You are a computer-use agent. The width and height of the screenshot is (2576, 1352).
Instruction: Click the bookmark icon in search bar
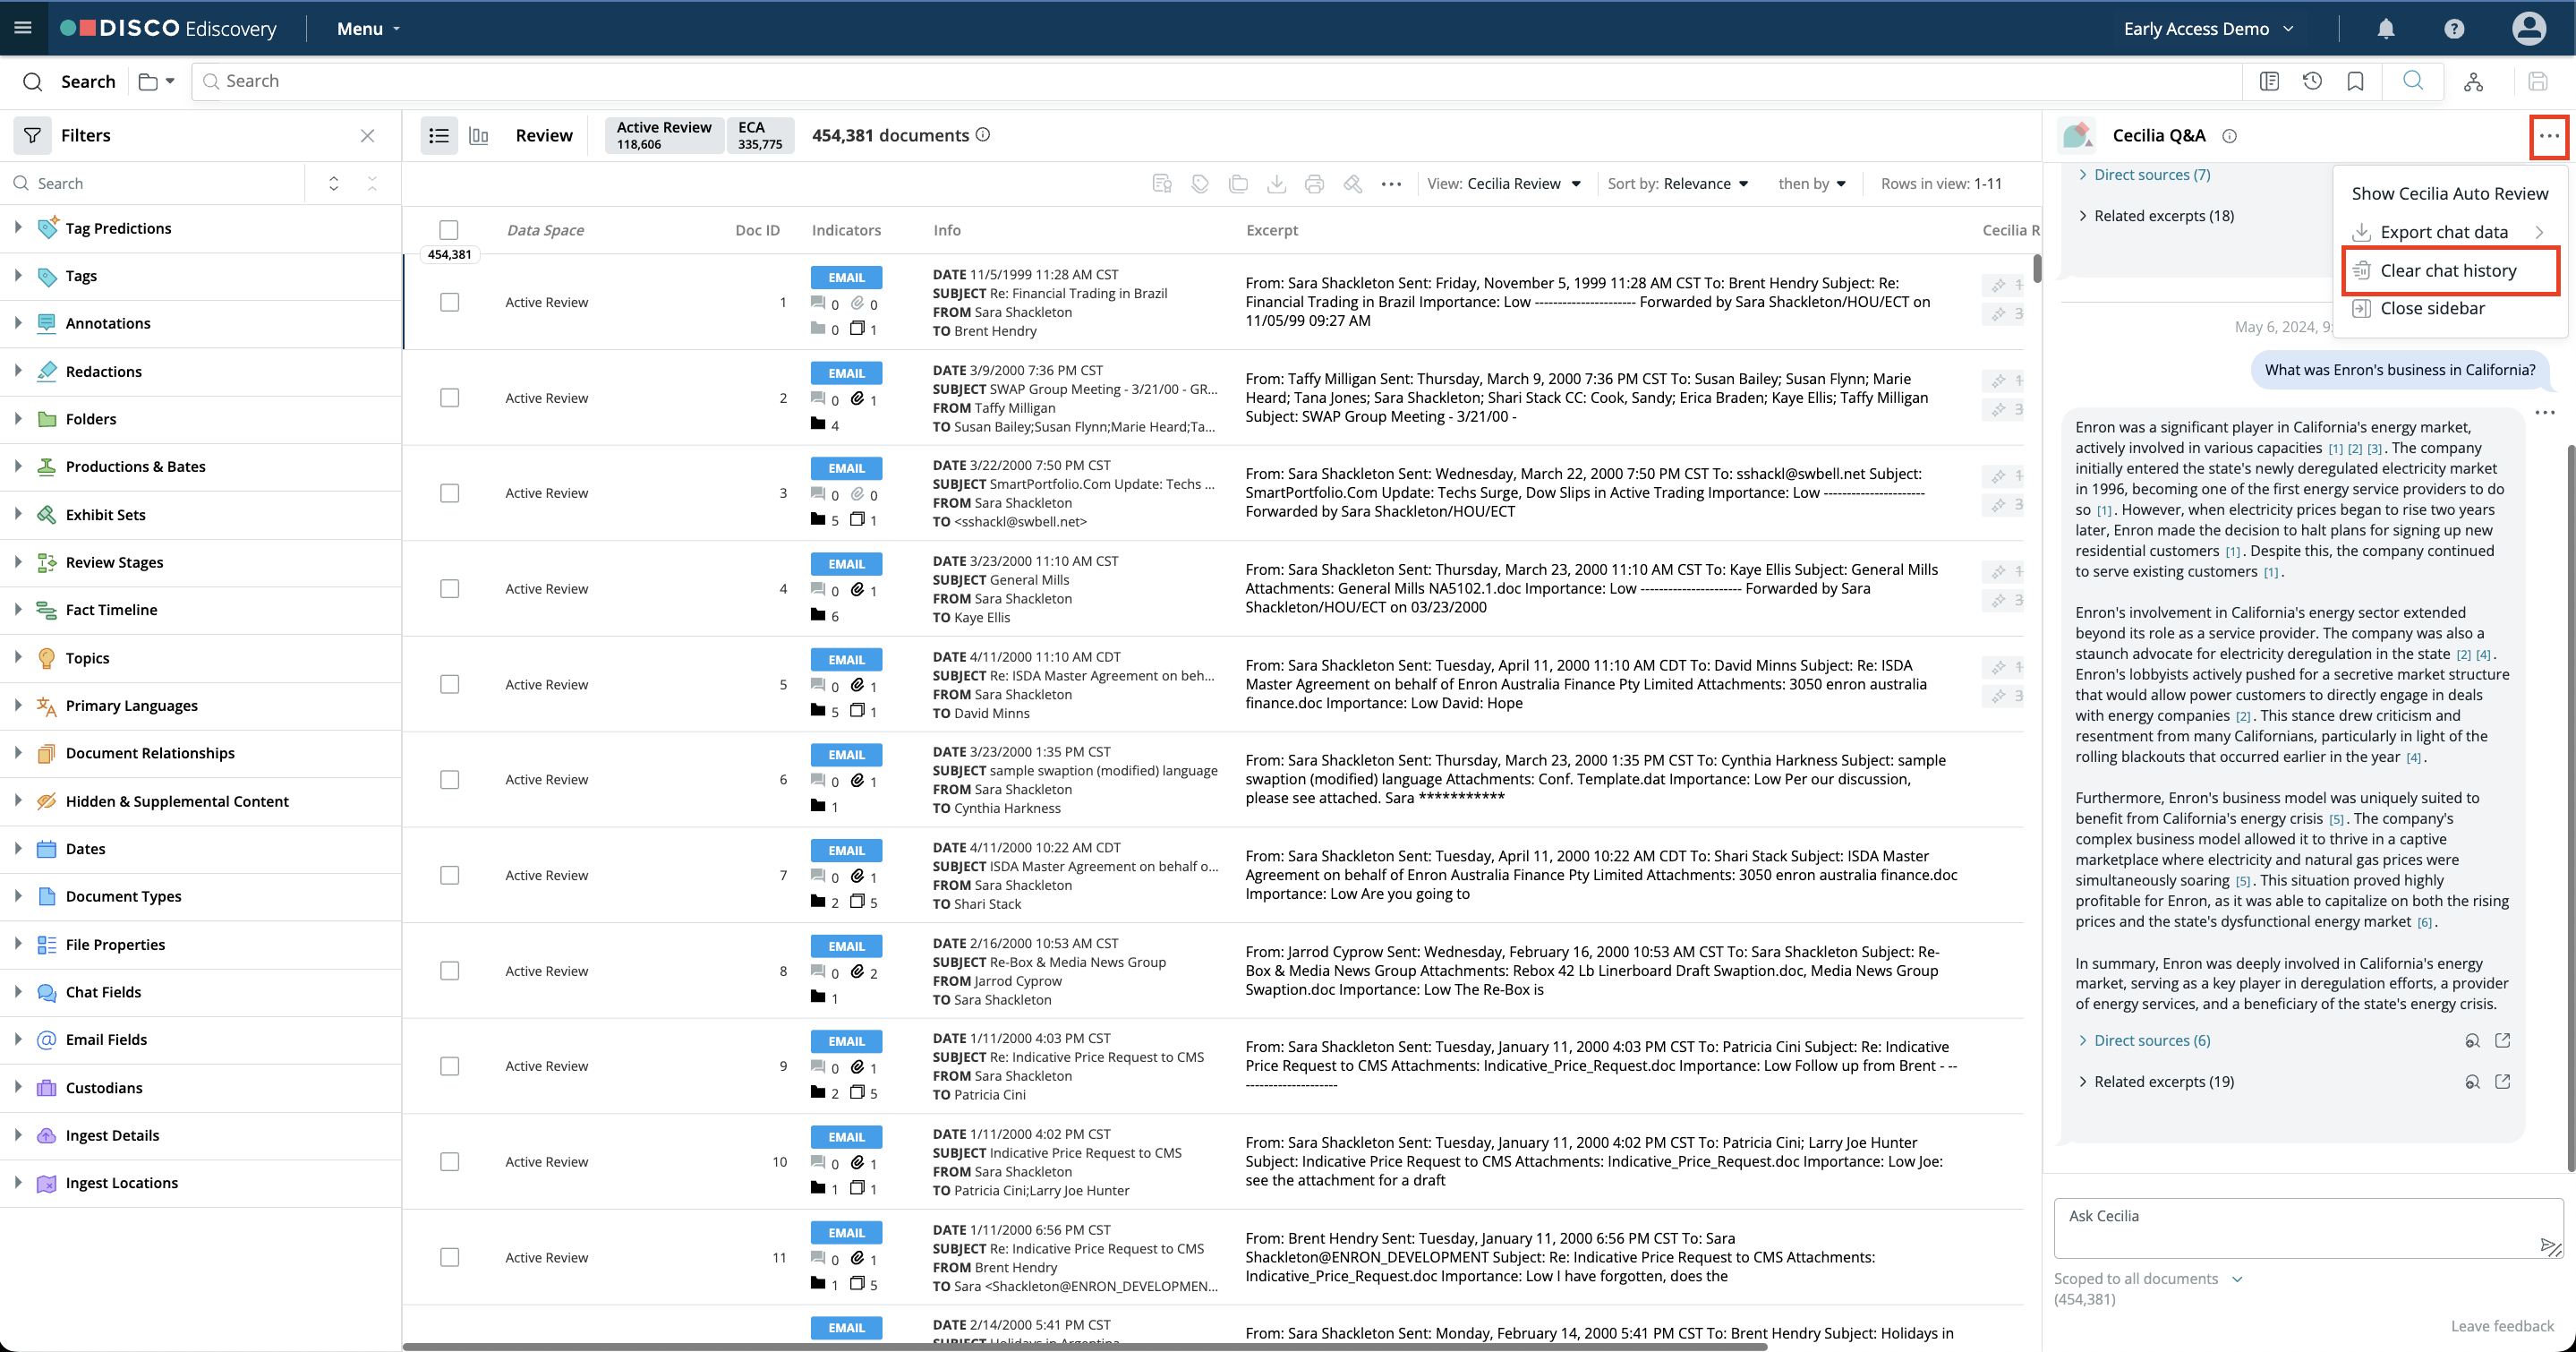2355,81
